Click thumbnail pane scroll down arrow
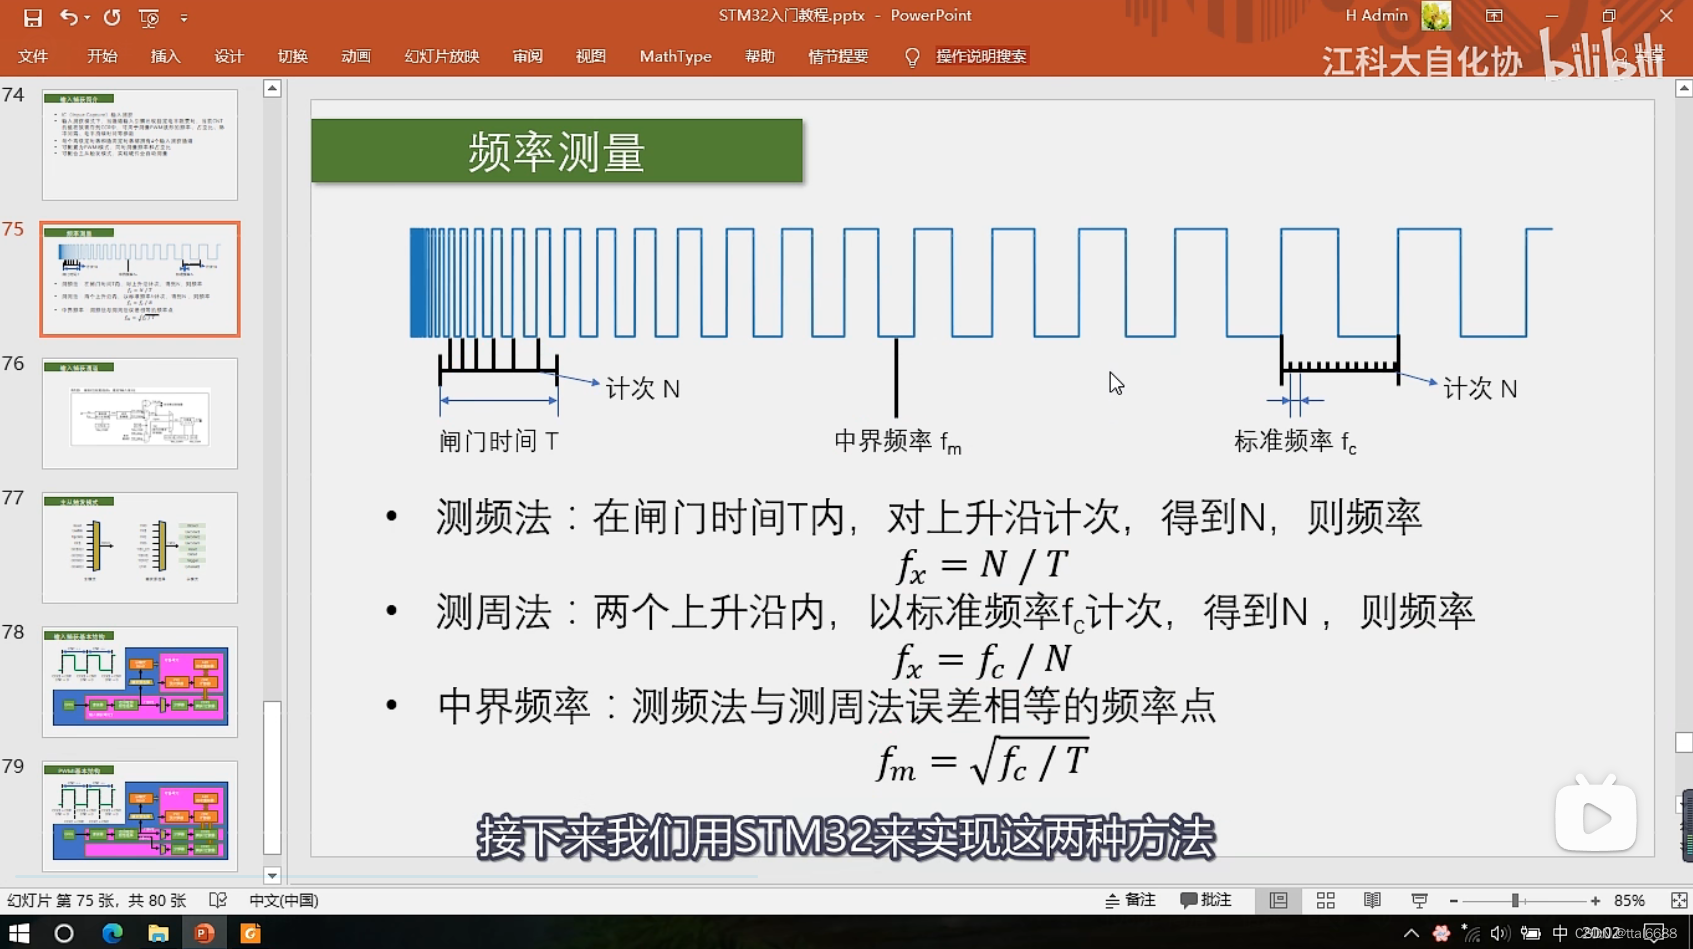Image resolution: width=1693 pixels, height=949 pixels. coord(272,875)
